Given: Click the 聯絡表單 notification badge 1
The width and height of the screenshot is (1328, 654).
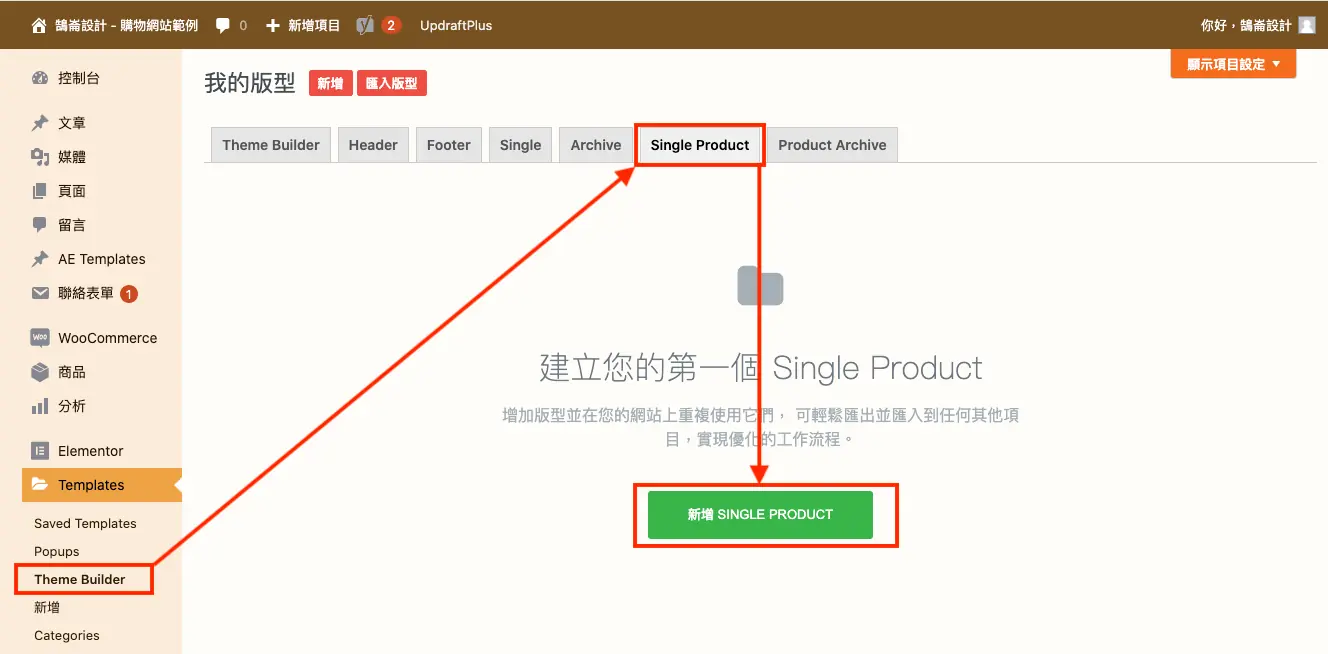Looking at the screenshot, I should pos(129,294).
